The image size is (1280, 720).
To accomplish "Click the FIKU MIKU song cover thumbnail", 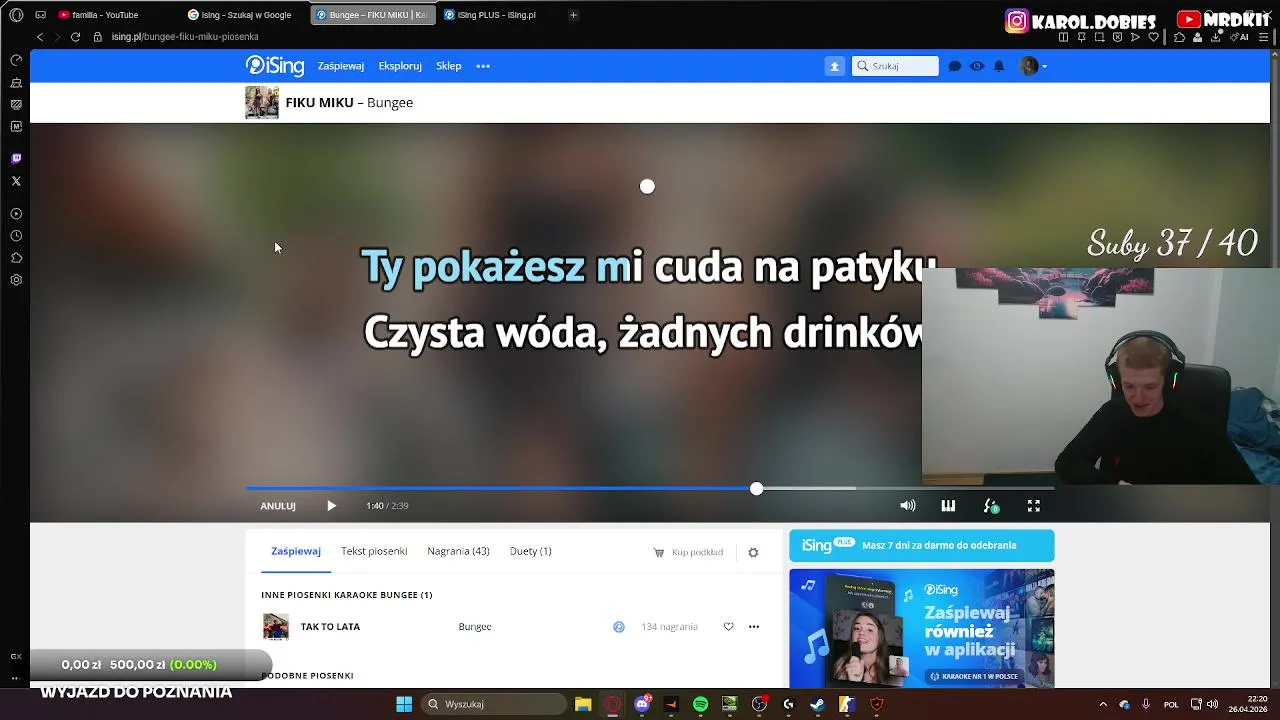I will (x=262, y=102).
